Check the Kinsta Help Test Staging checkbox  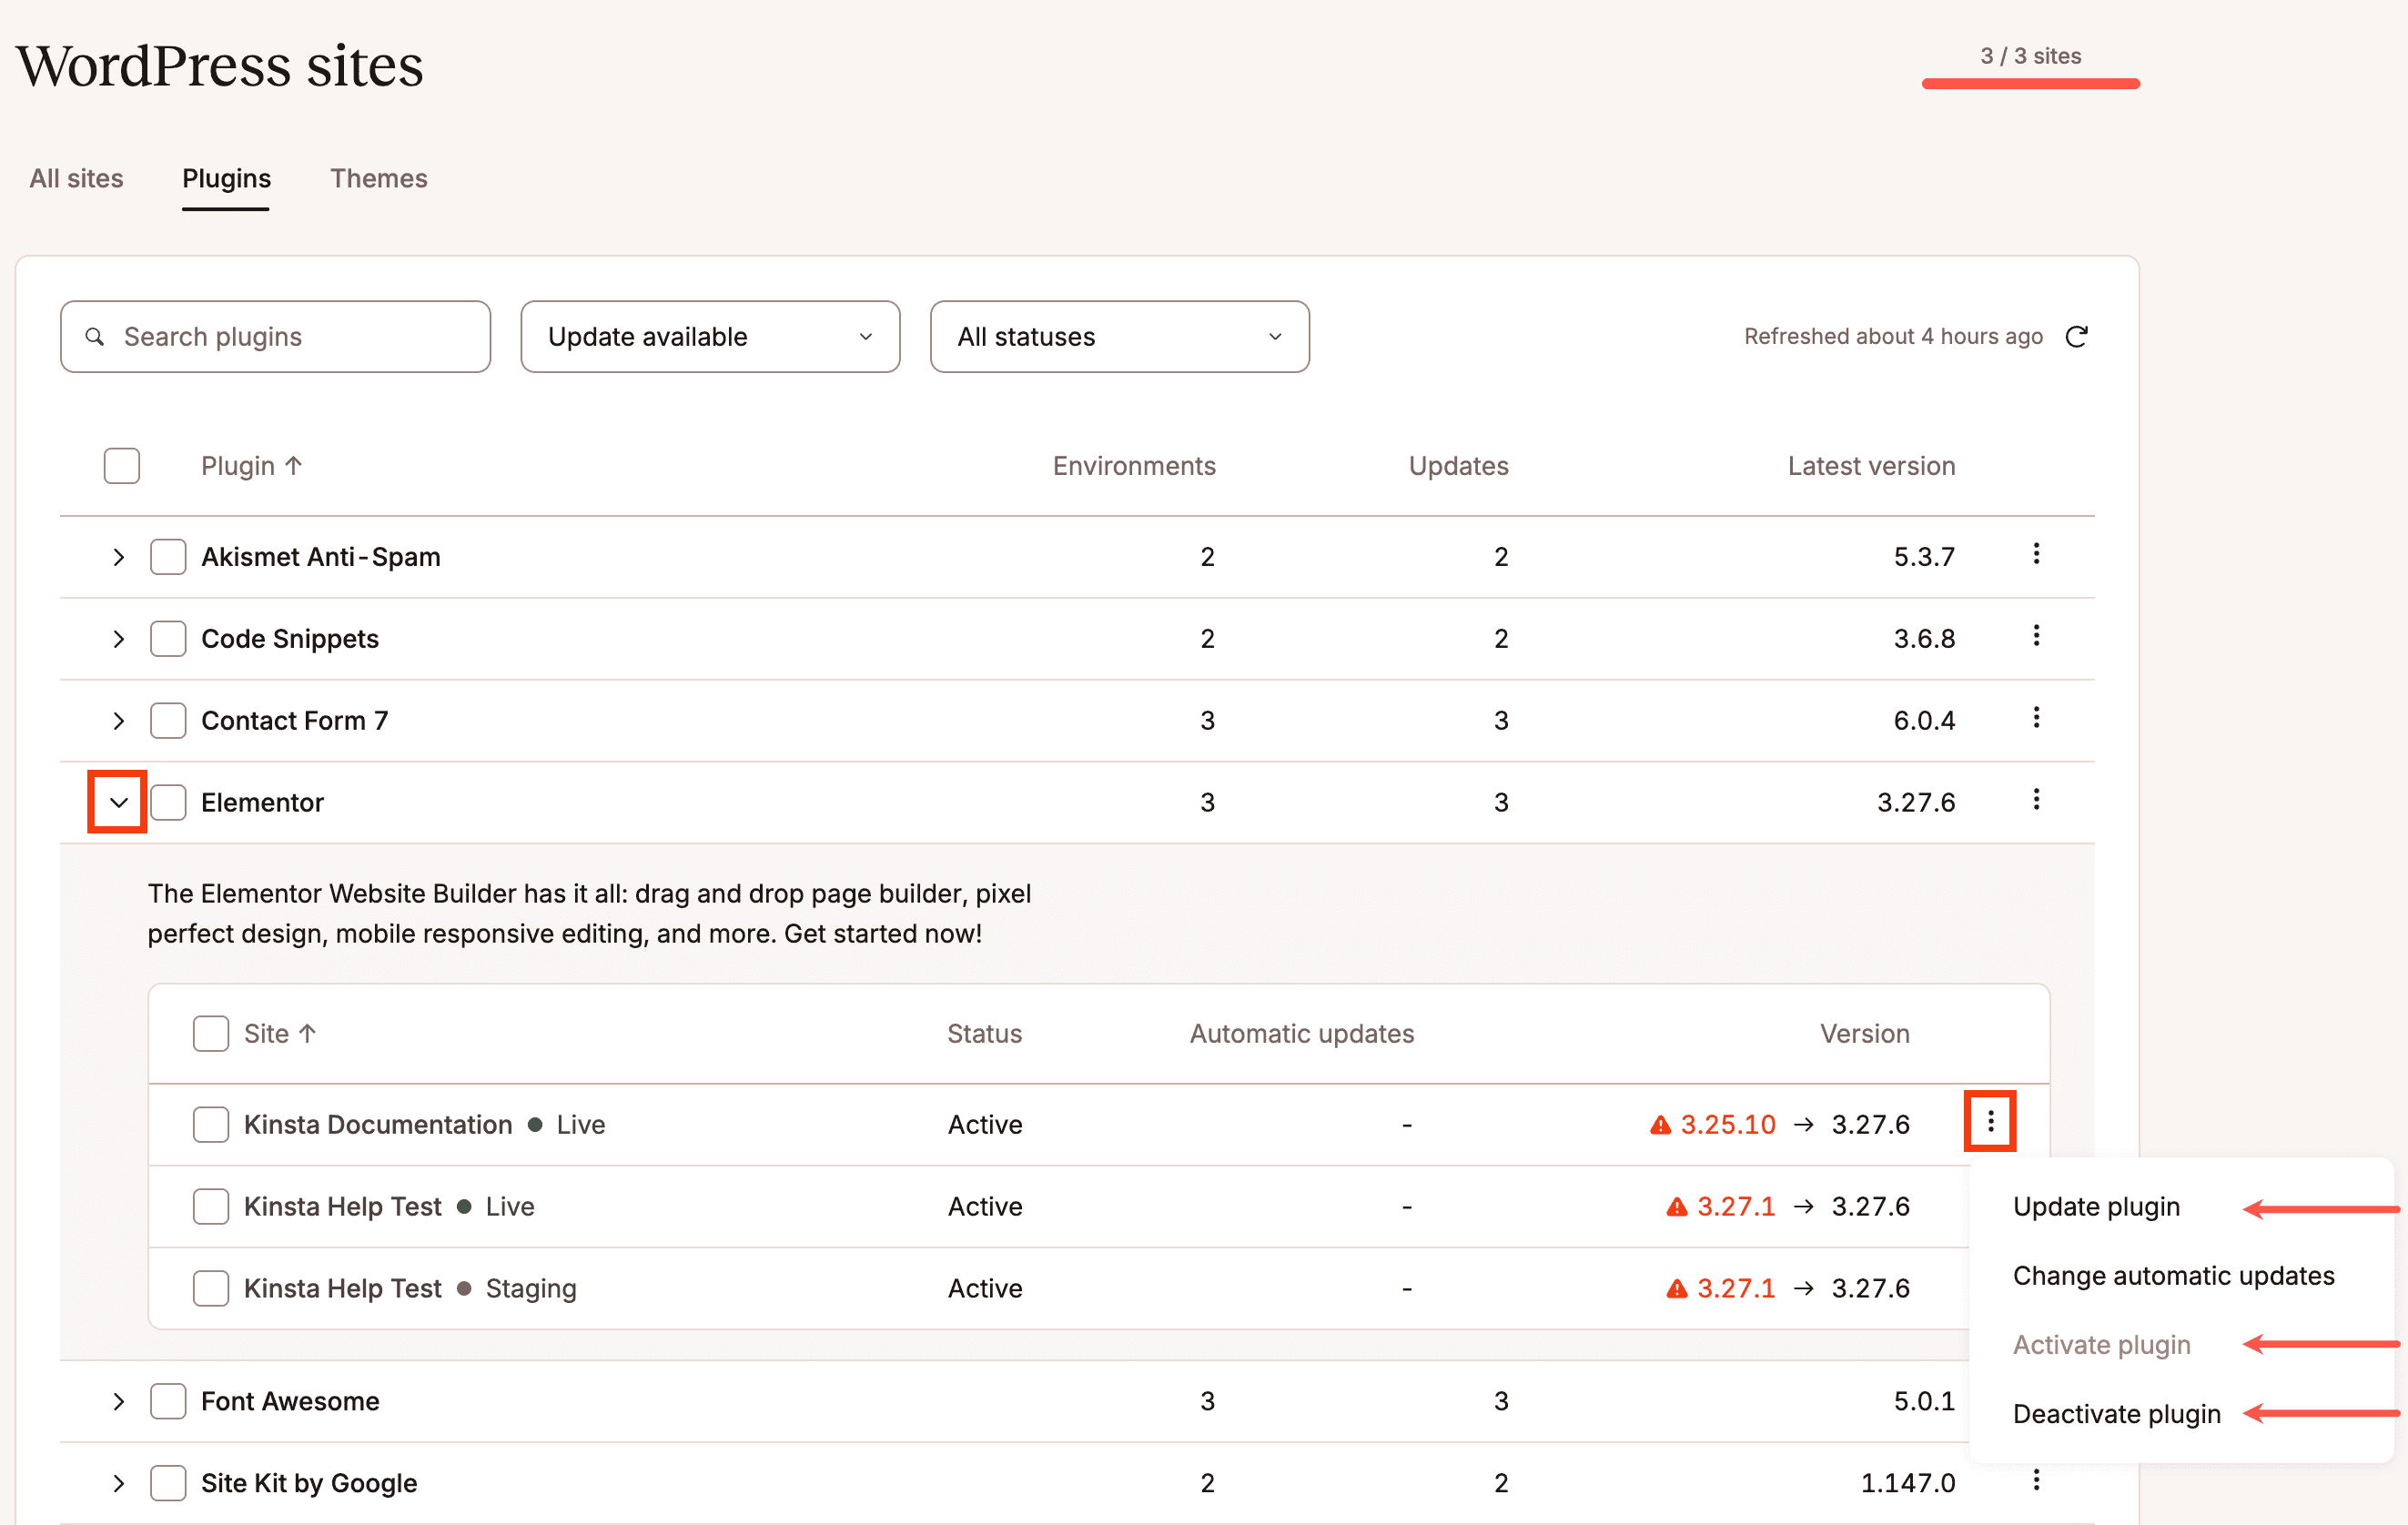pos(211,1289)
